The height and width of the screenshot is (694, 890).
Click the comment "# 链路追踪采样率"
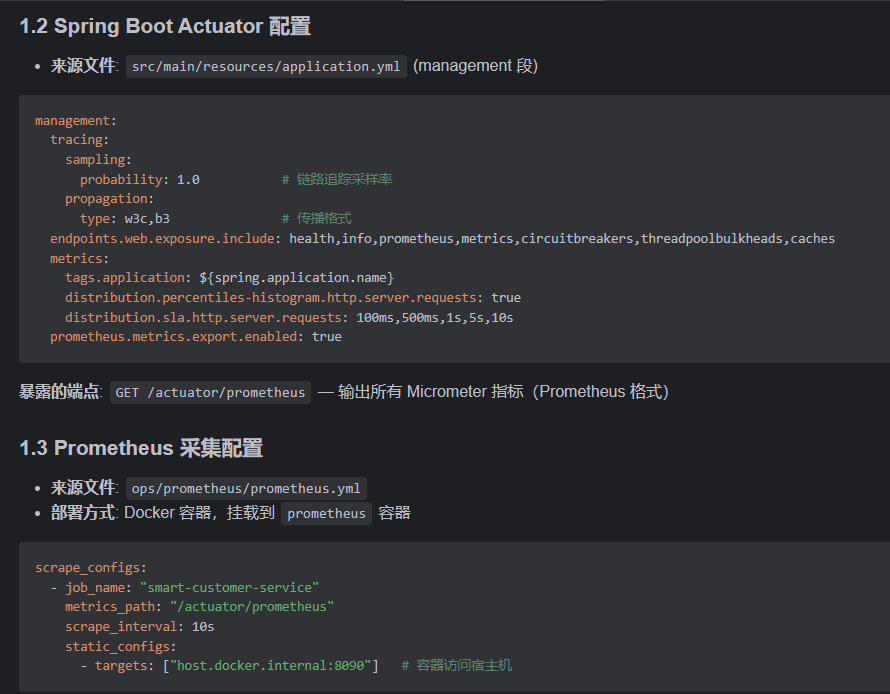337,179
